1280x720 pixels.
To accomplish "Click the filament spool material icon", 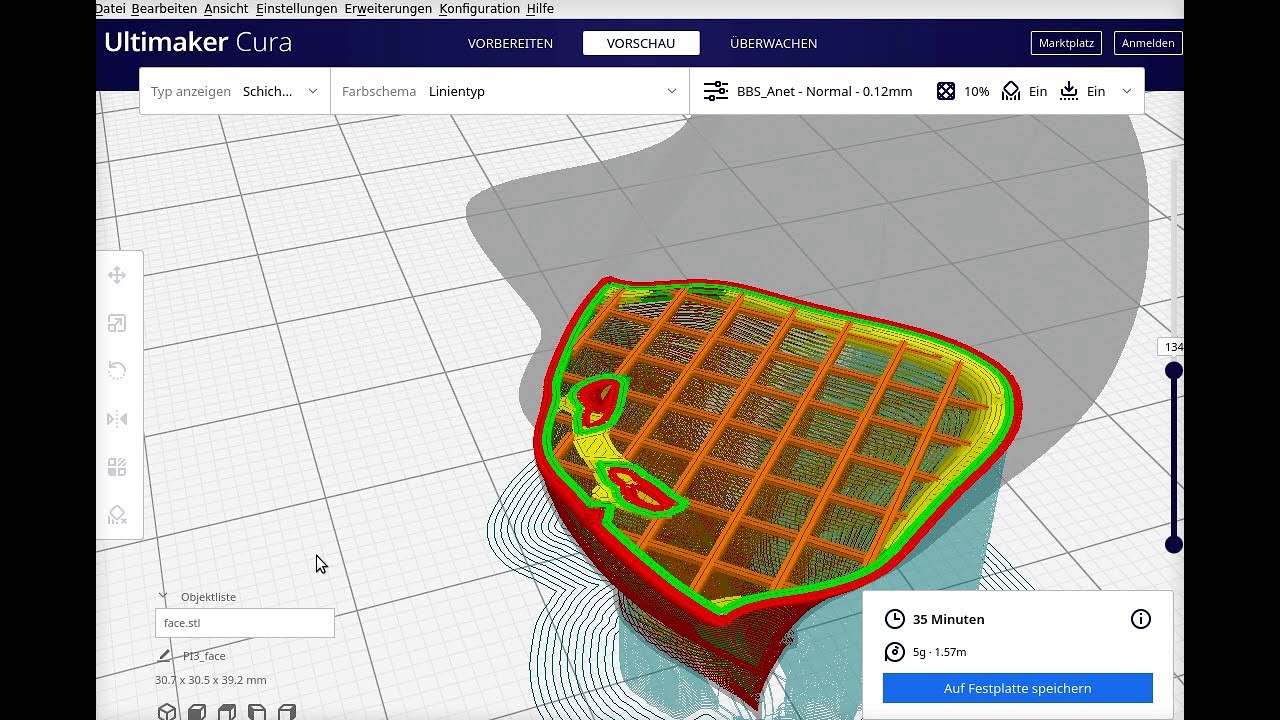I will pos(895,652).
